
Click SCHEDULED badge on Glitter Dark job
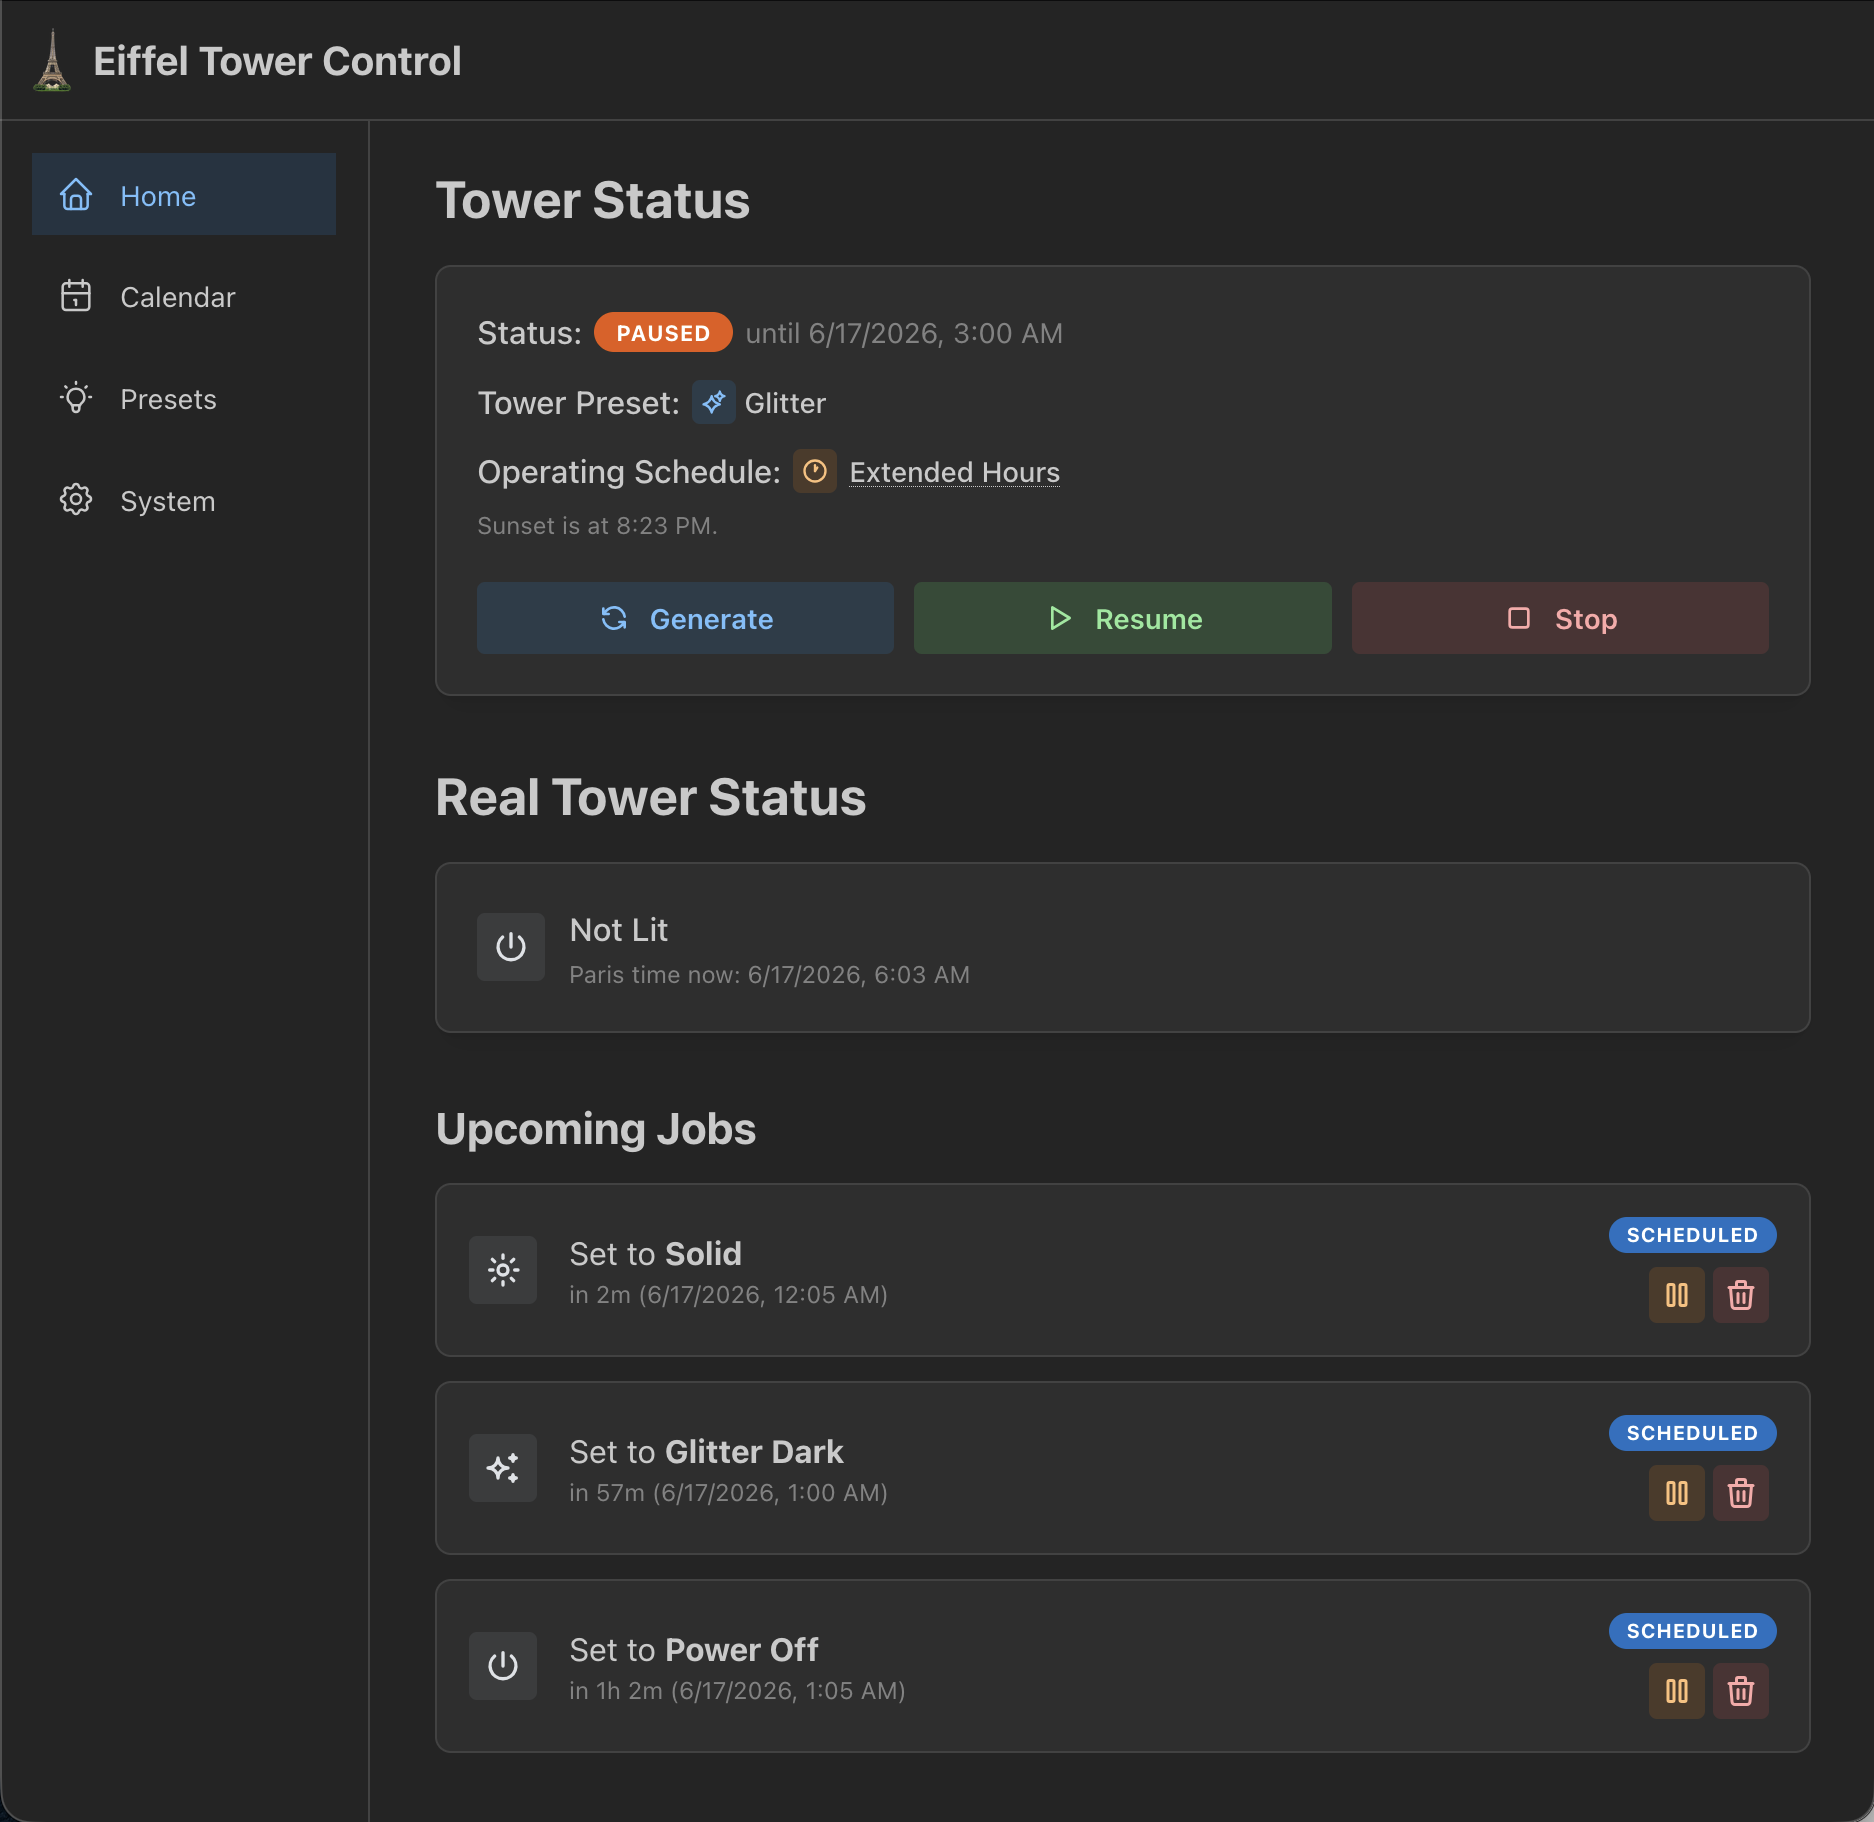coord(1692,1433)
